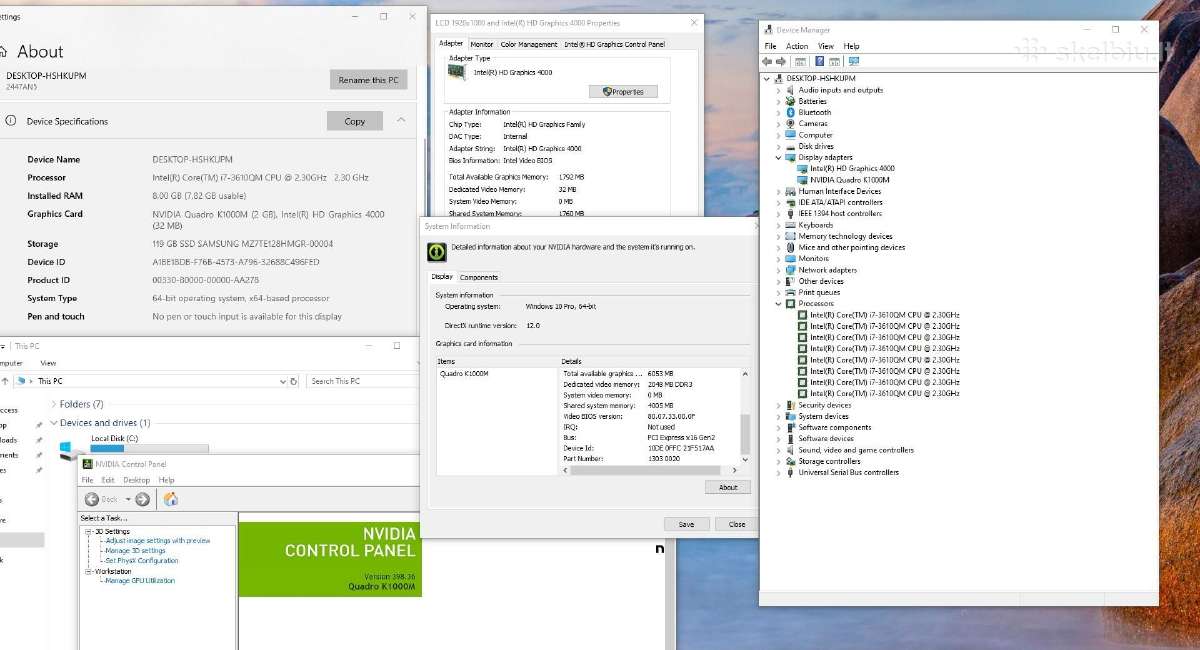
Task: Switch to the Monitor tab
Action: click(482, 44)
